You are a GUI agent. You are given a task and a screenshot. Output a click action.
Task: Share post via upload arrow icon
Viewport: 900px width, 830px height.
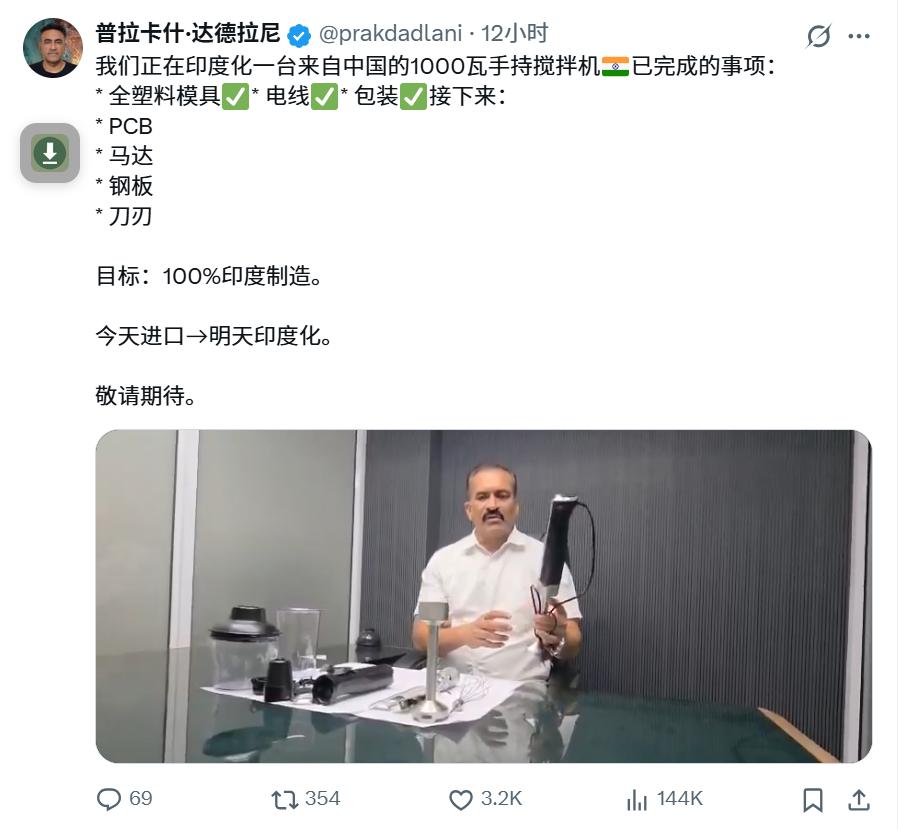click(x=859, y=800)
